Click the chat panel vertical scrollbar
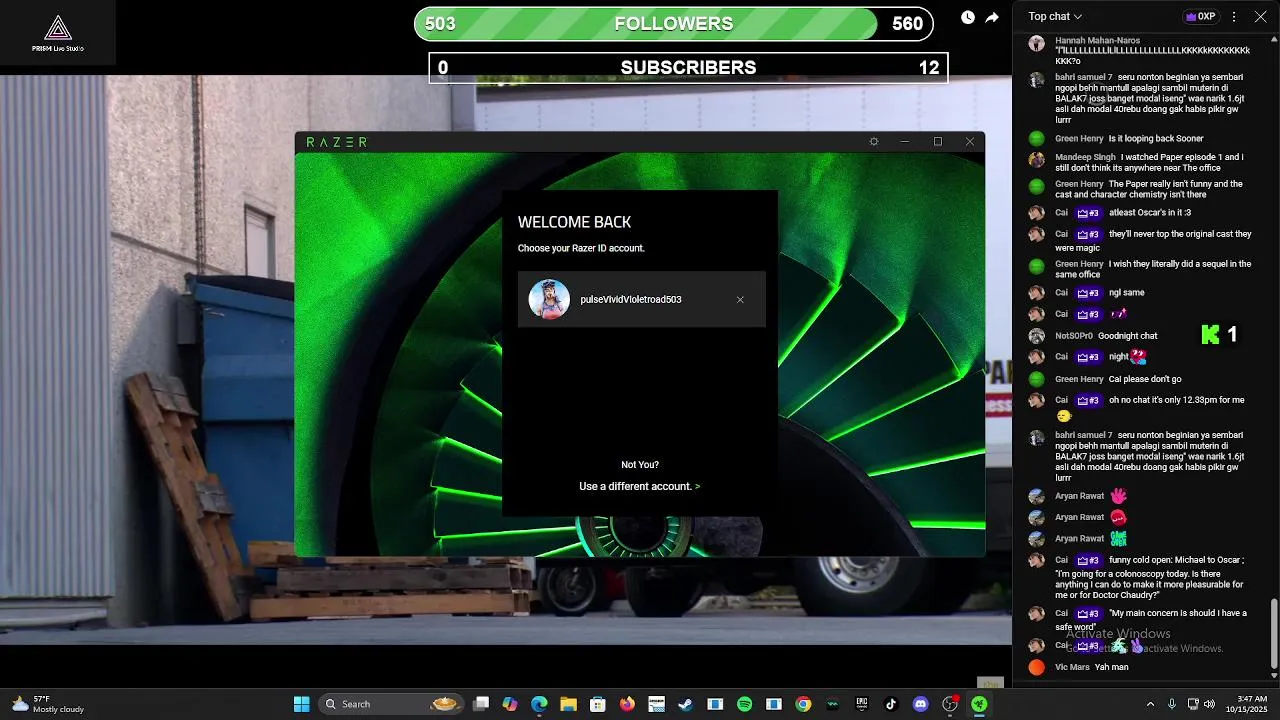 1273,633
